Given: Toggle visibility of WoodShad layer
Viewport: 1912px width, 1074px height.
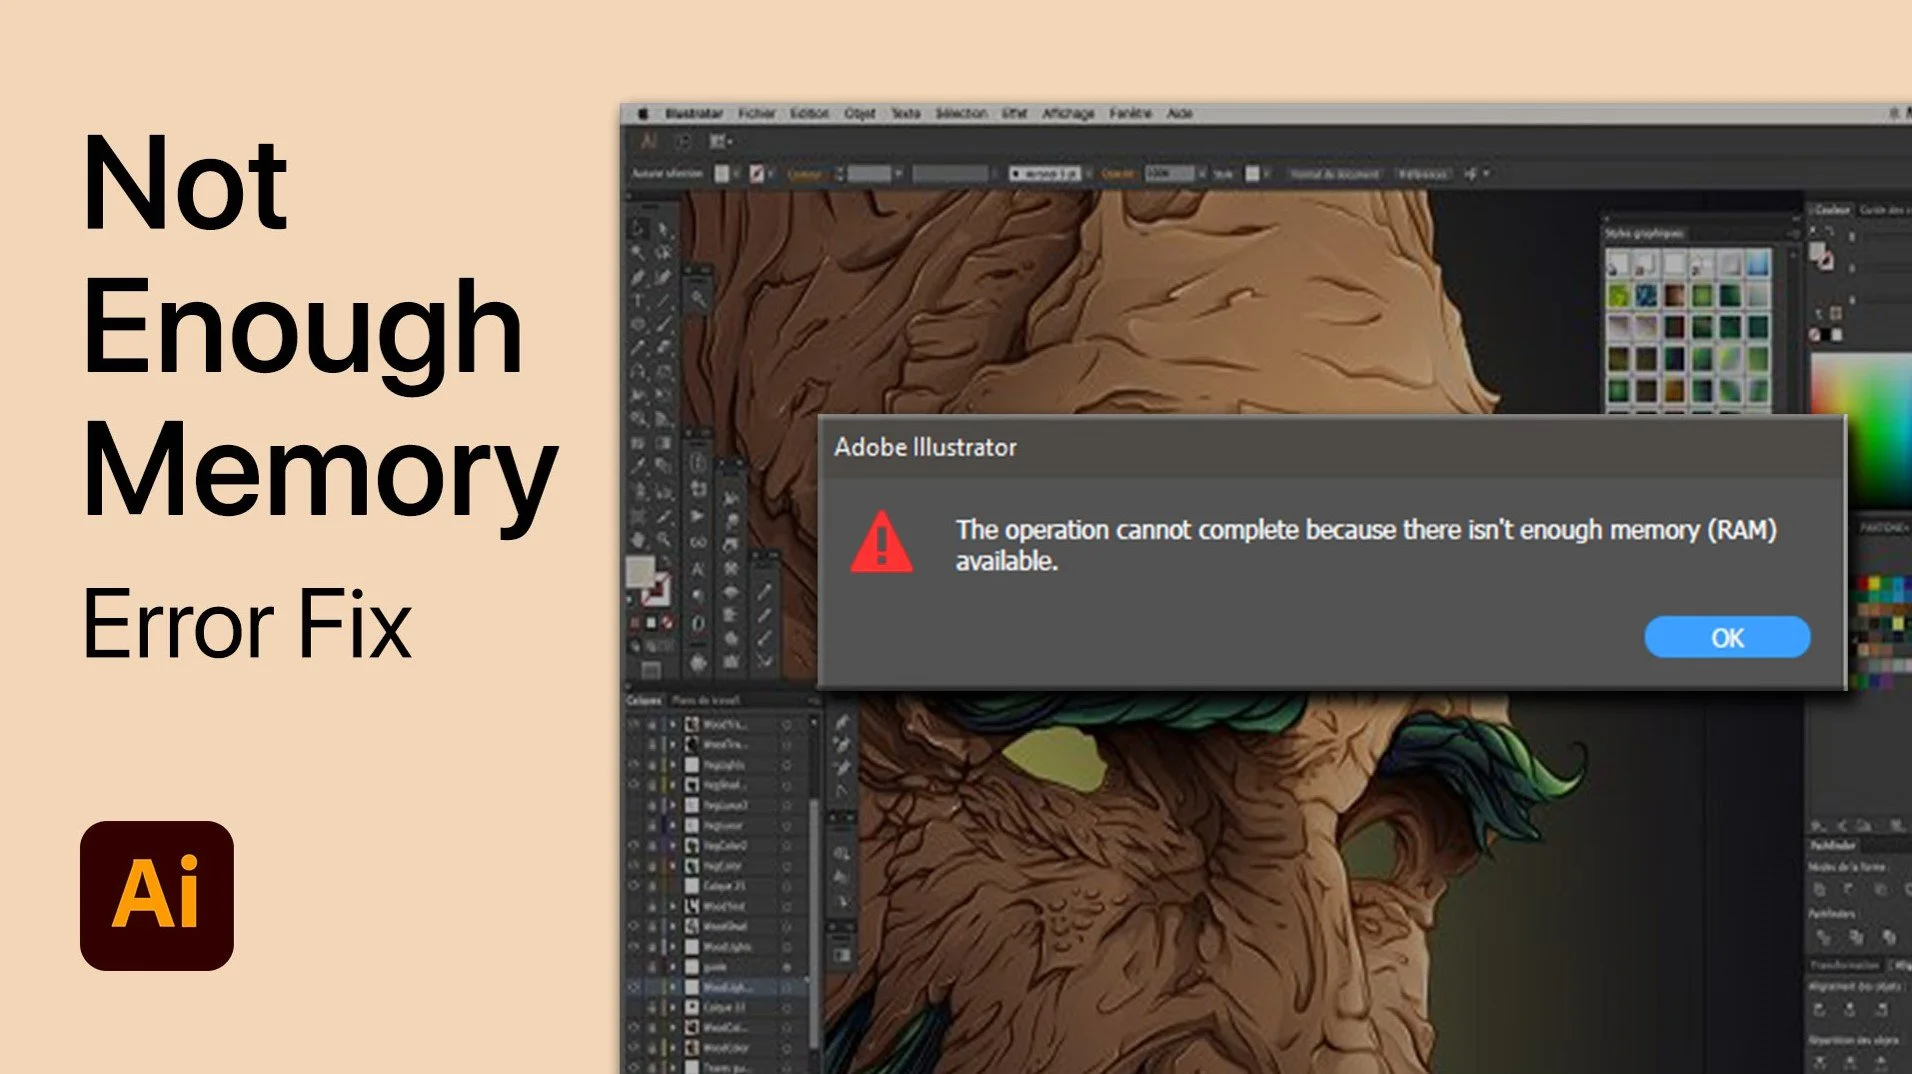Looking at the screenshot, I should tap(634, 926).
